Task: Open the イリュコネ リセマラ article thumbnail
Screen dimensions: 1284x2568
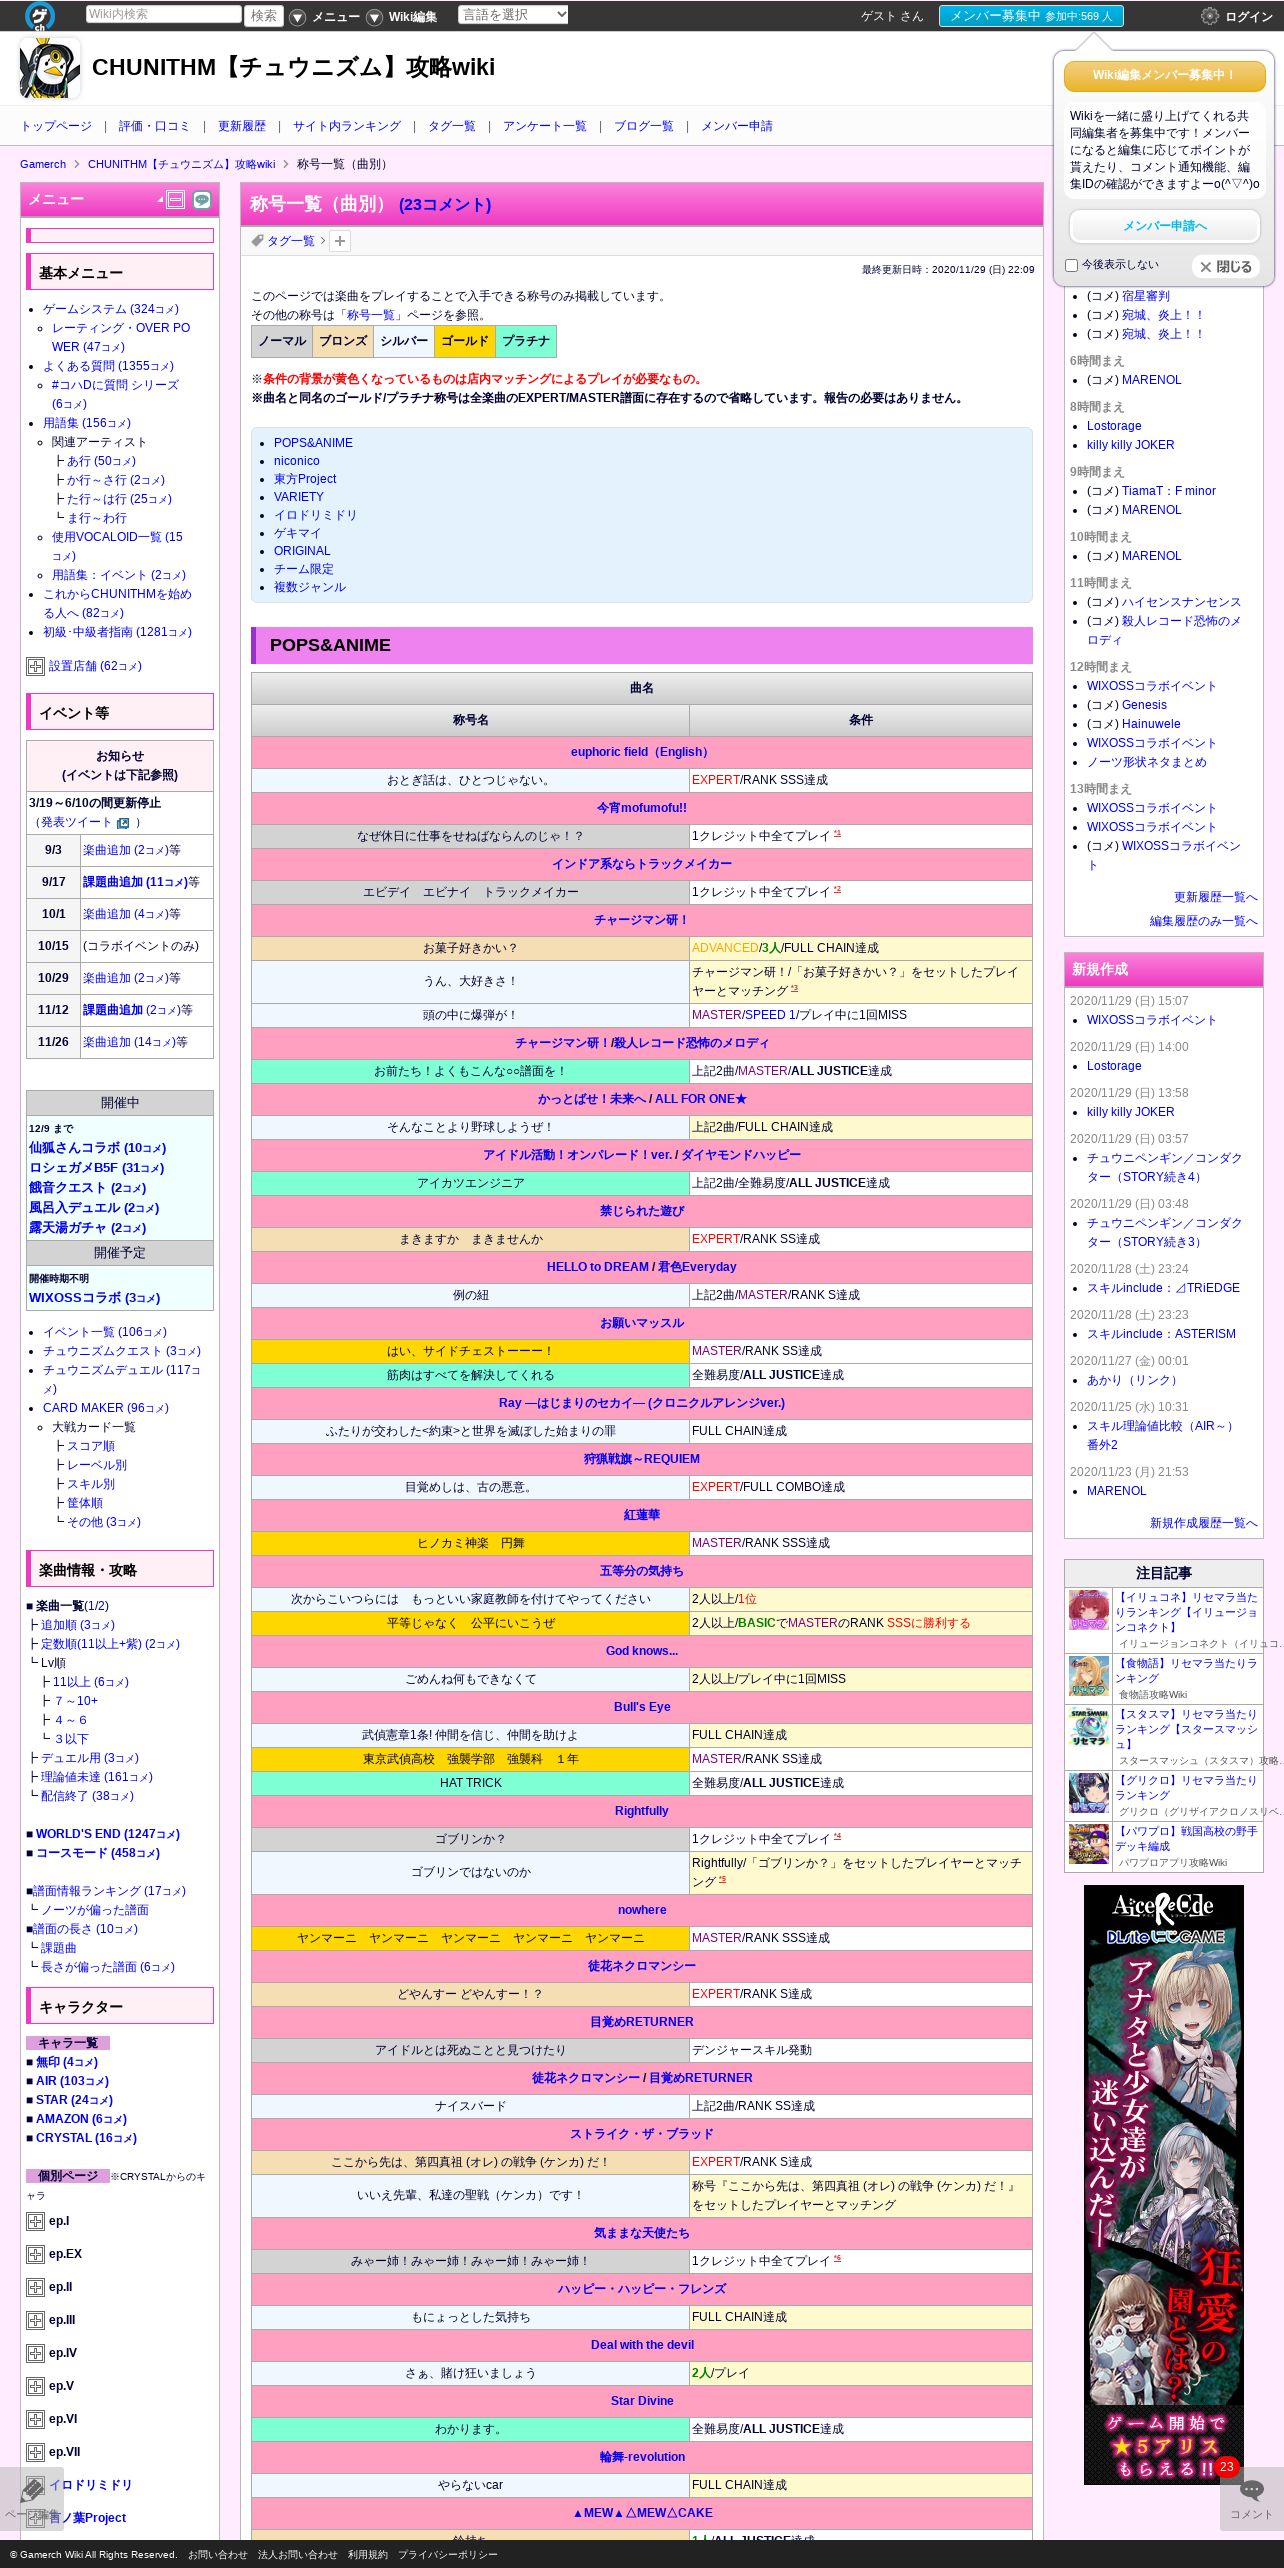Action: 1089,1611
